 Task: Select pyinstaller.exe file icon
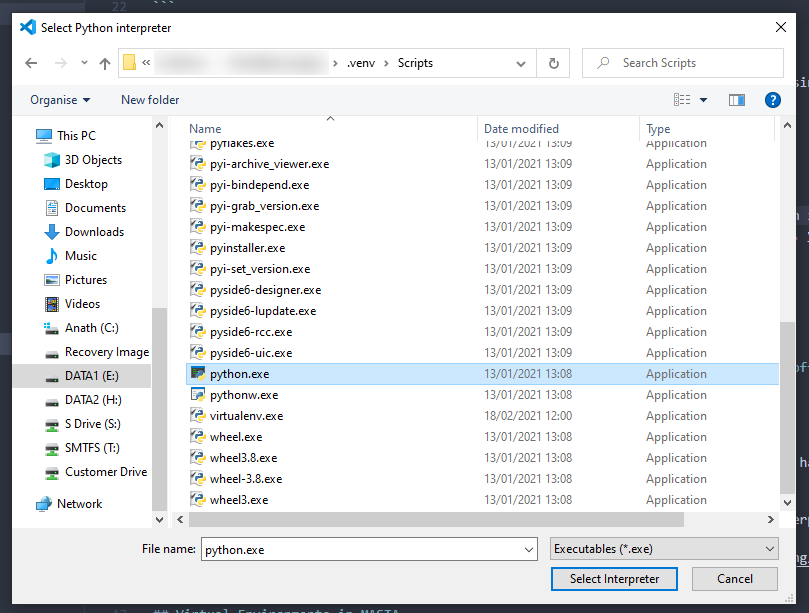click(x=198, y=248)
